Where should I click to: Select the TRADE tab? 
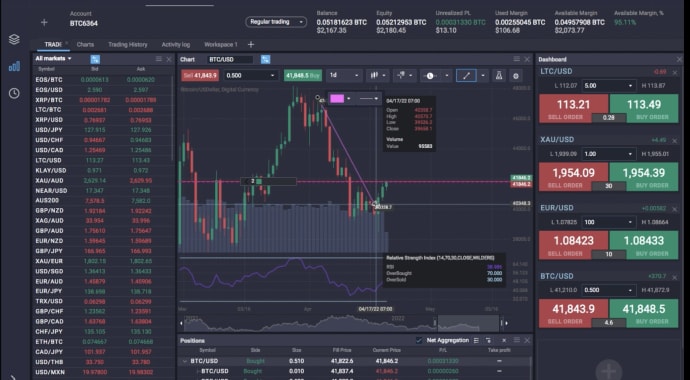coord(52,44)
